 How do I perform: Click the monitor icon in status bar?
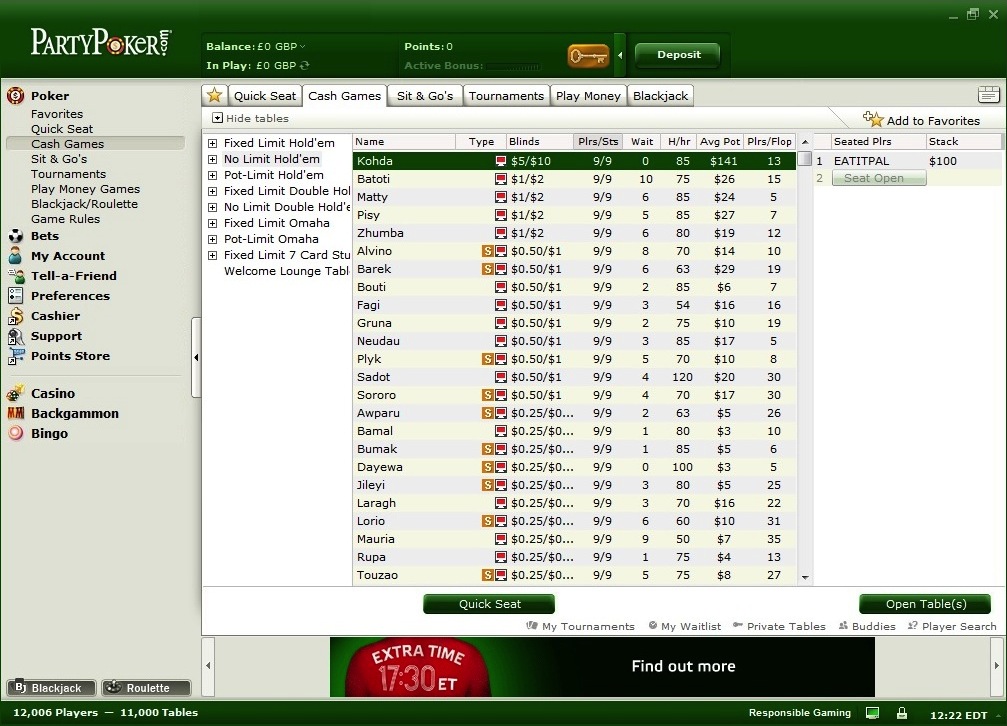tap(872, 713)
